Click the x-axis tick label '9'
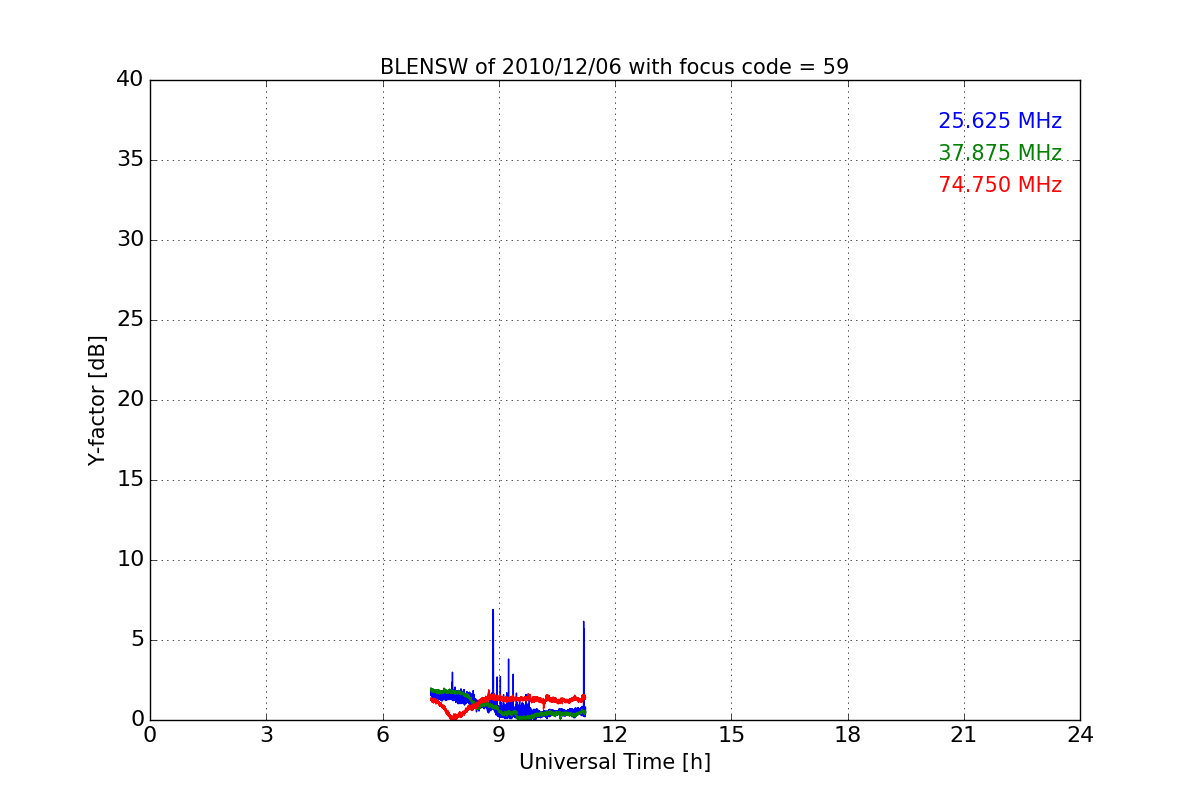The image size is (1200, 800). [499, 735]
